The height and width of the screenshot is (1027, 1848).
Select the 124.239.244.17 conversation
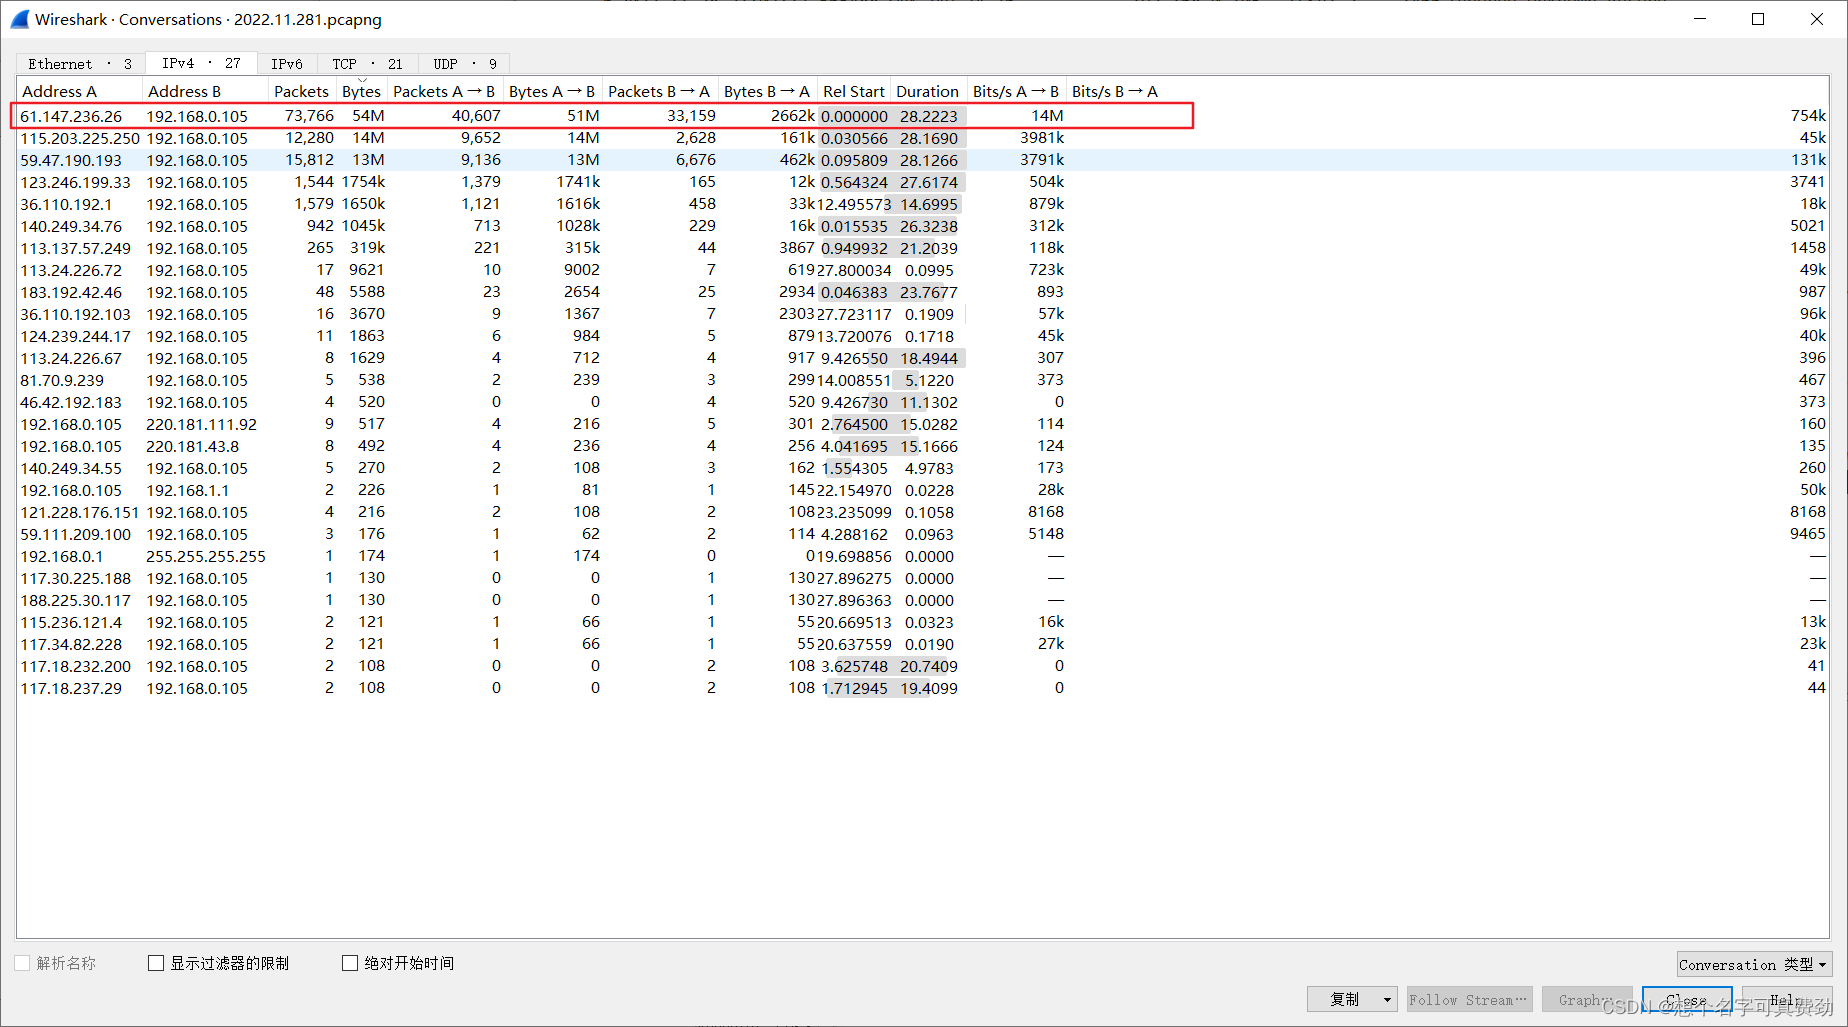pyautogui.click(x=923, y=336)
